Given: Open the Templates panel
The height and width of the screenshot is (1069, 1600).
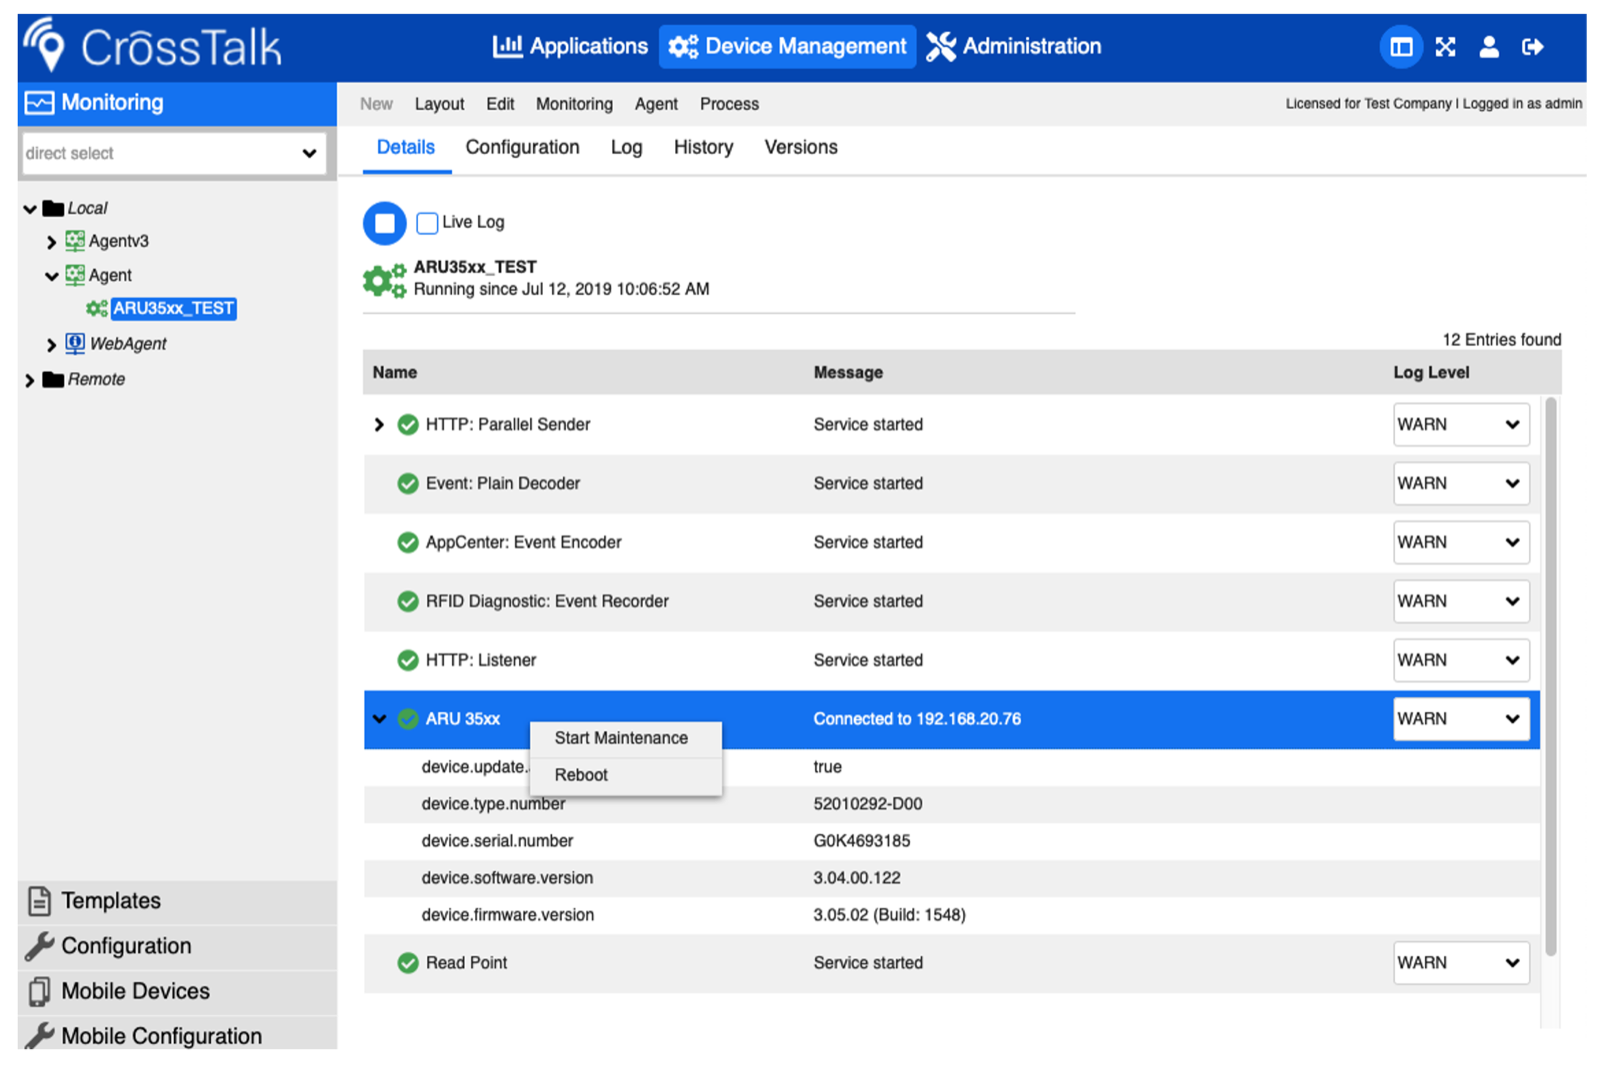Looking at the screenshot, I should pyautogui.click(x=177, y=901).
